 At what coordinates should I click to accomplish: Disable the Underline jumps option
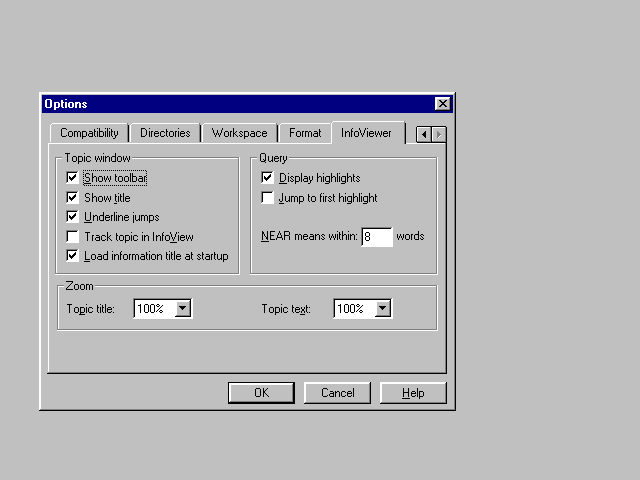pyautogui.click(x=72, y=217)
